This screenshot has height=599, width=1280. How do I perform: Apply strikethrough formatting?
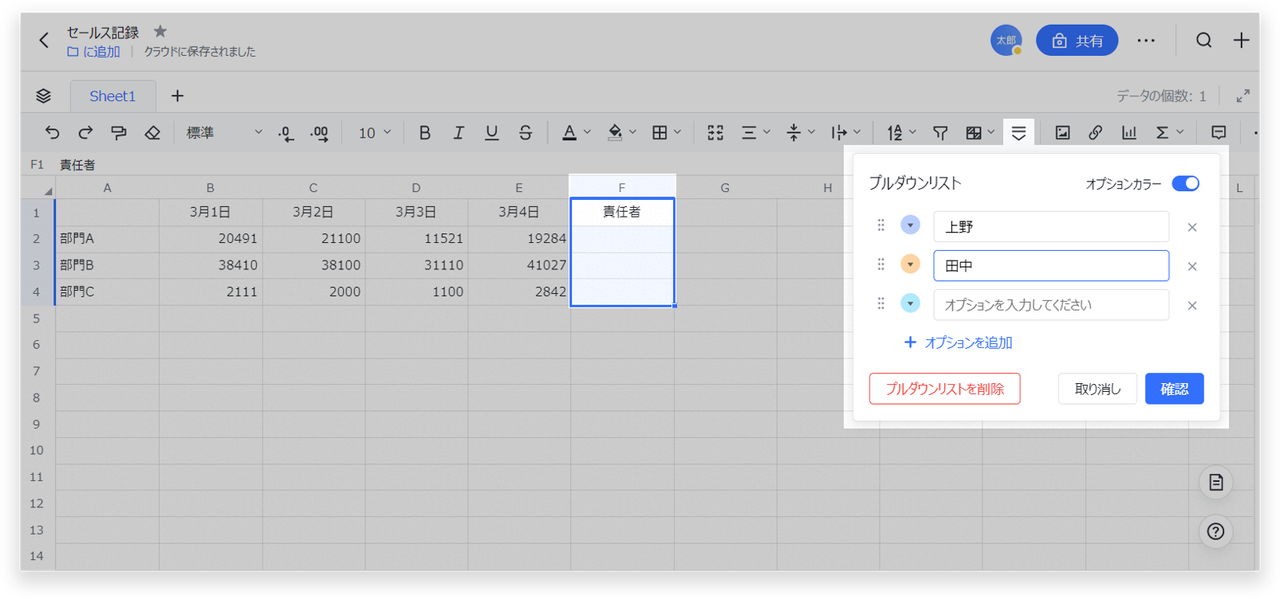[x=525, y=132]
